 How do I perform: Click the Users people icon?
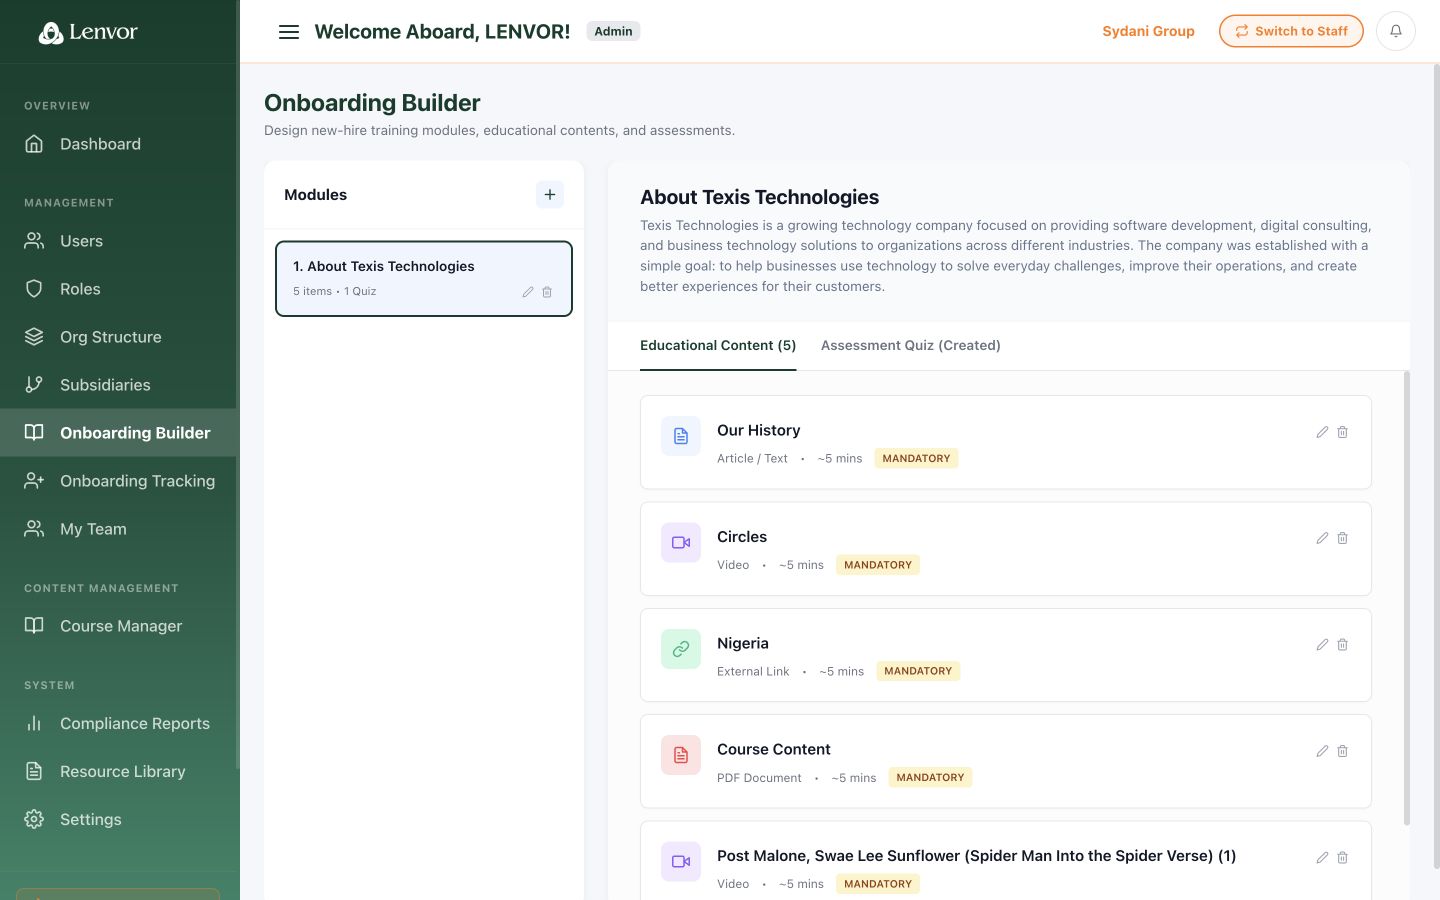34,241
